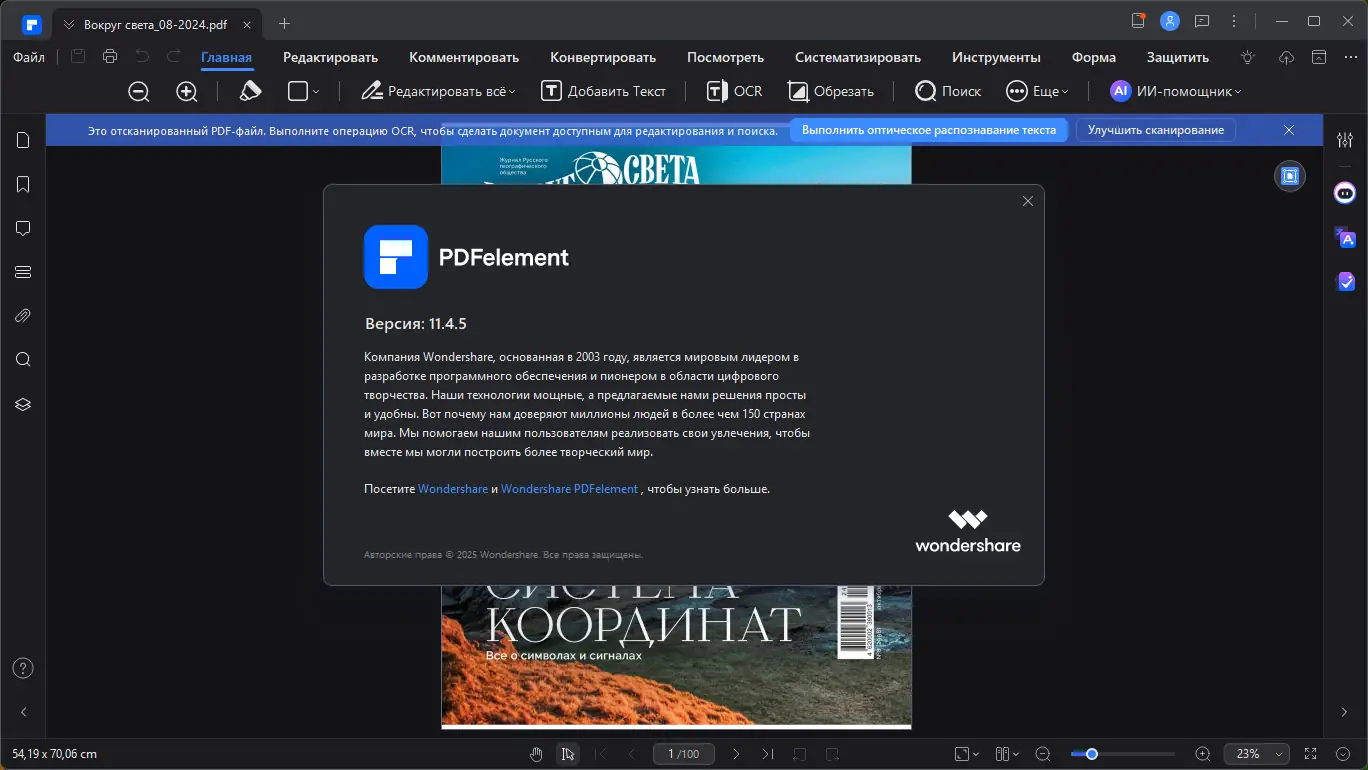The width and height of the screenshot is (1368, 770).
Task: Follow the Wondershare PDFelement link
Action: (x=568, y=489)
